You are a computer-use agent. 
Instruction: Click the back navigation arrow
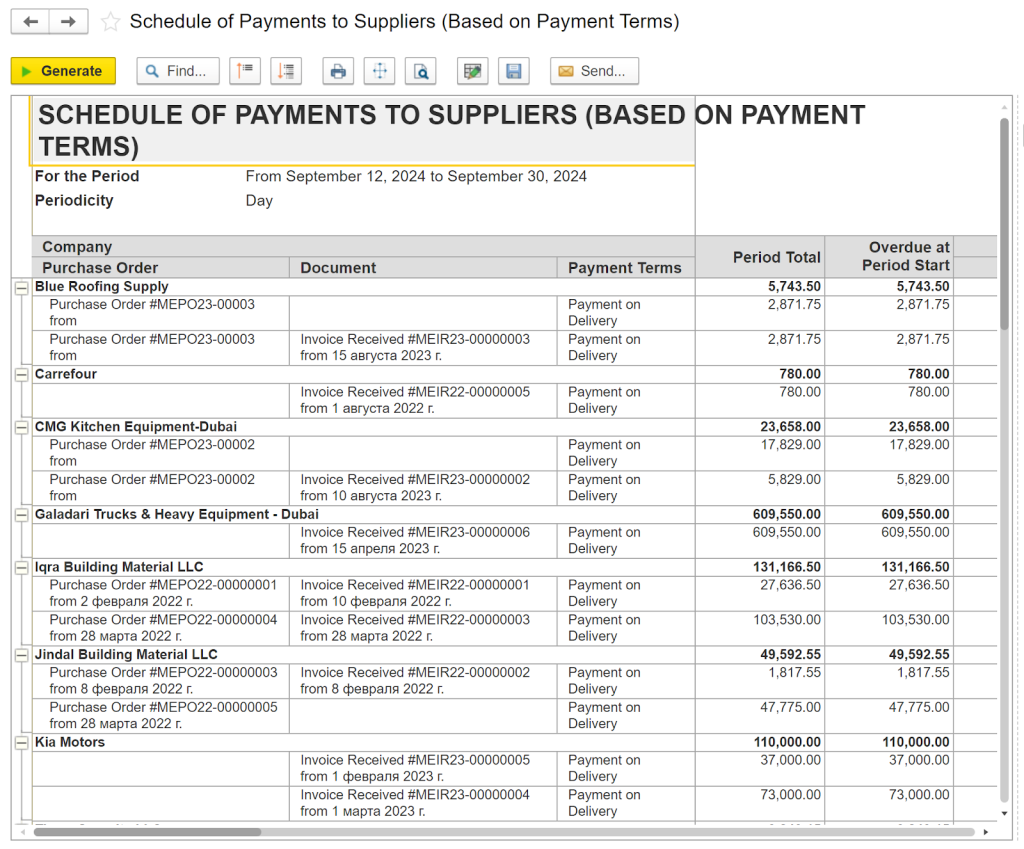point(30,22)
